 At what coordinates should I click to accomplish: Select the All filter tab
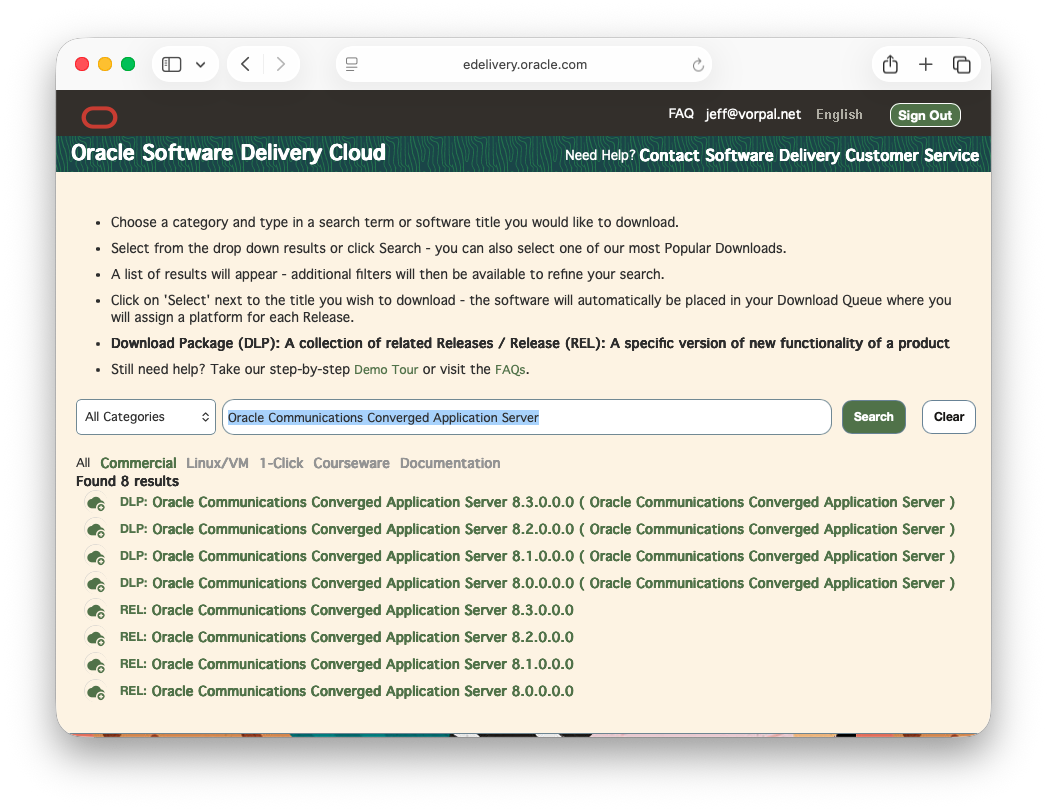click(x=83, y=463)
